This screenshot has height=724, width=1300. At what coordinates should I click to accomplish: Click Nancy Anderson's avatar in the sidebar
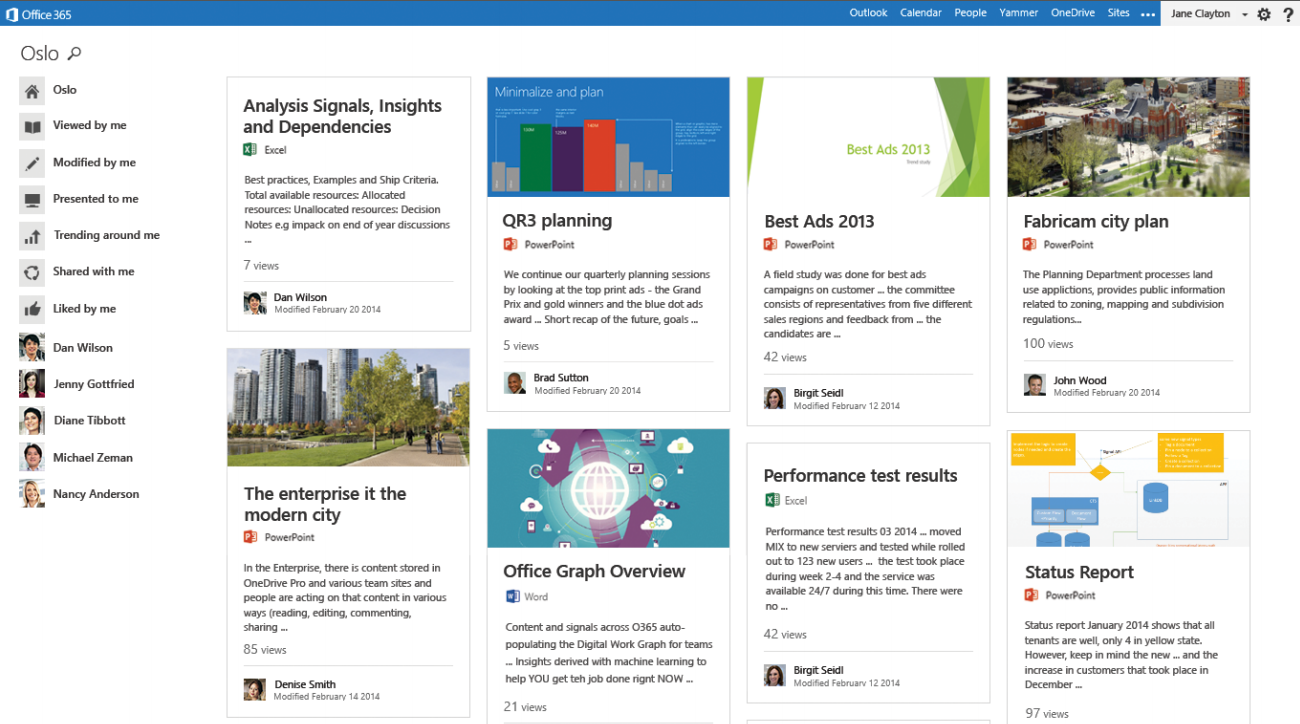(32, 494)
